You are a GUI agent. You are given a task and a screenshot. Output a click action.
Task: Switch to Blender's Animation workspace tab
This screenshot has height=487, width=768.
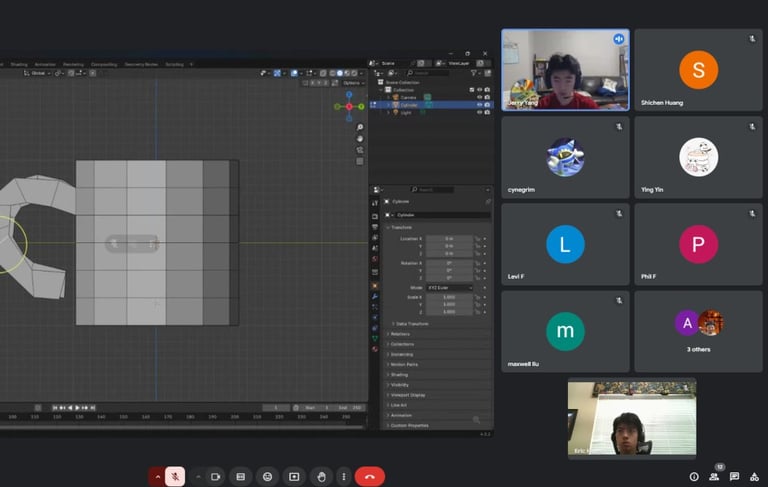click(x=45, y=64)
